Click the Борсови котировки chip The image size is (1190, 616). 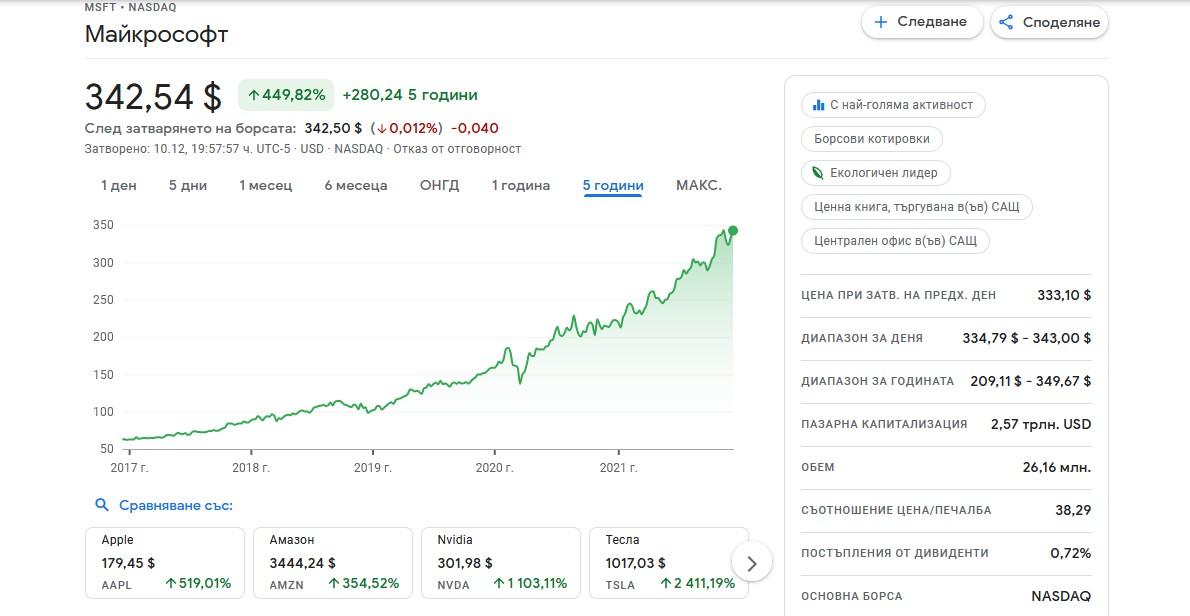click(871, 139)
